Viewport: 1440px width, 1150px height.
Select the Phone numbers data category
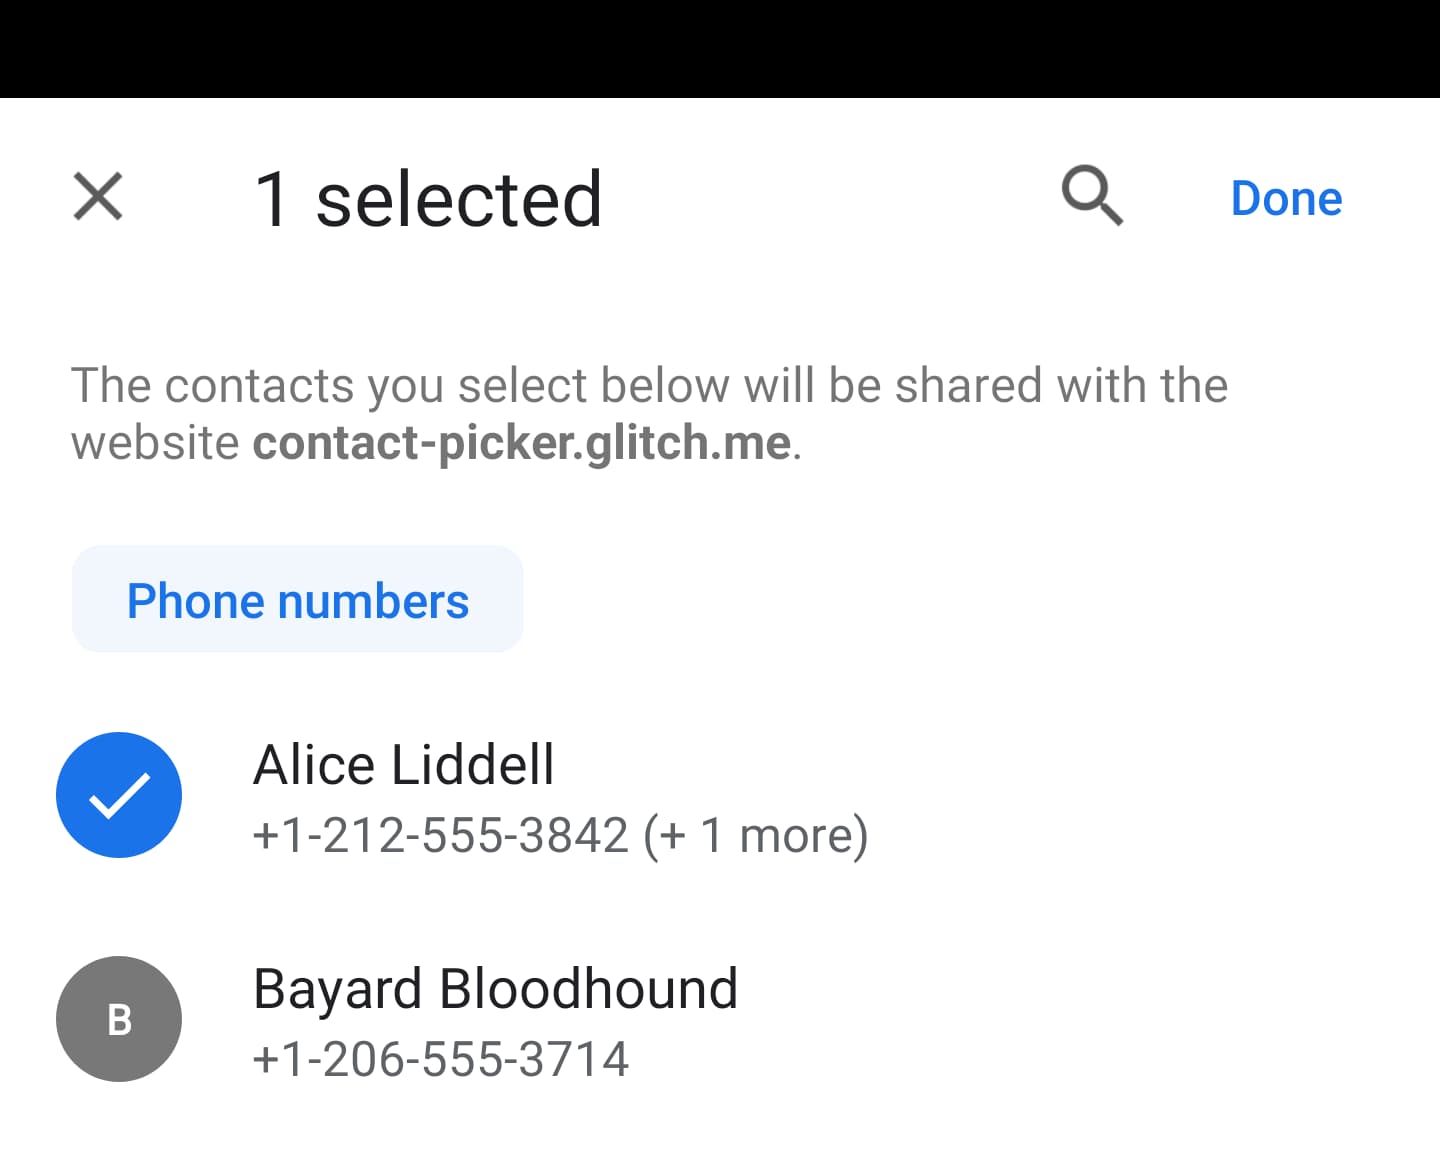pos(297,599)
